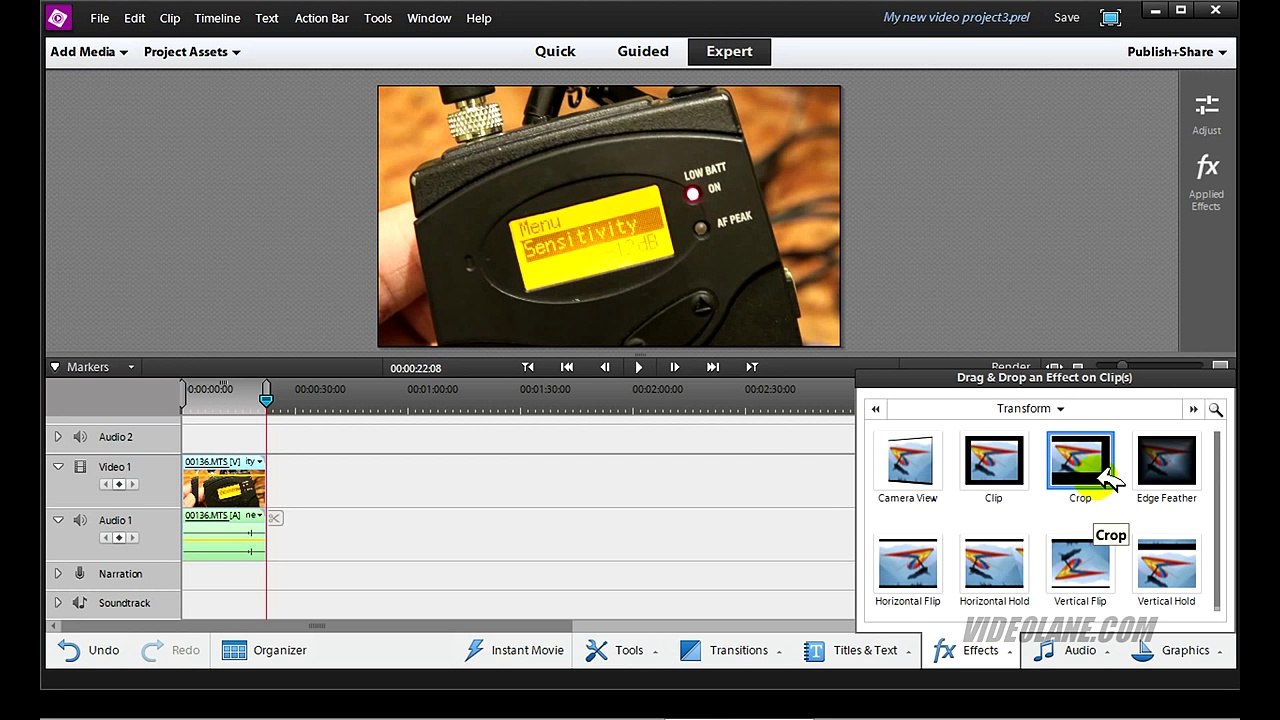The image size is (1280, 720).
Task: Step forward one frame
Action: click(674, 367)
